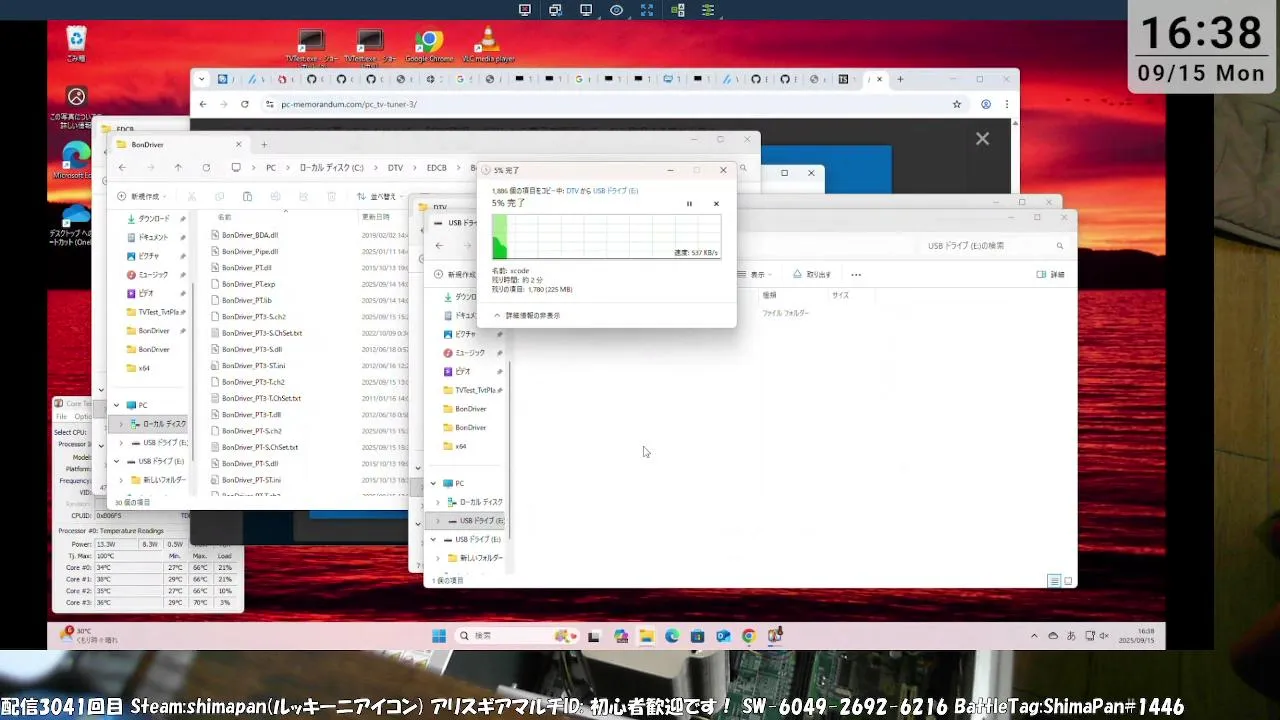Open the three-dot more options in USB window
This screenshot has width=1280, height=720.
pyautogui.click(x=855, y=274)
